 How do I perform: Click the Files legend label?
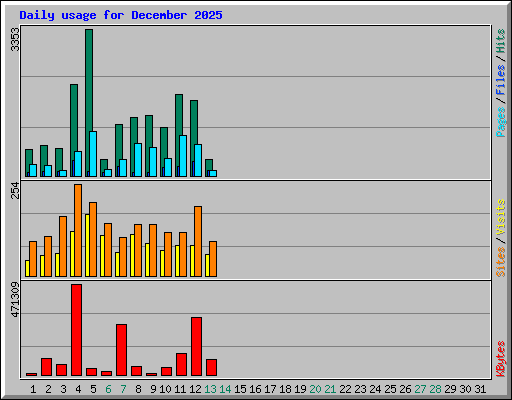(x=501, y=79)
